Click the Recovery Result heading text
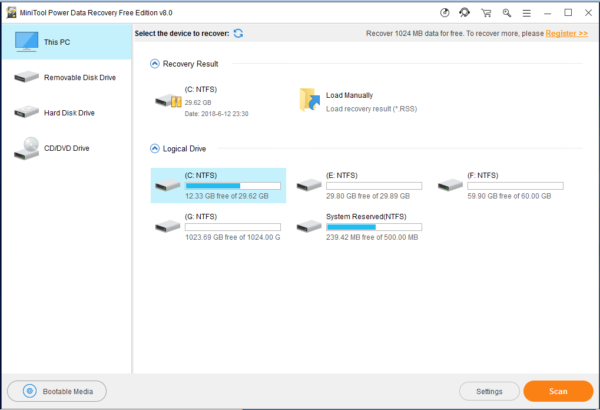This screenshot has width=600, height=410. (x=190, y=64)
